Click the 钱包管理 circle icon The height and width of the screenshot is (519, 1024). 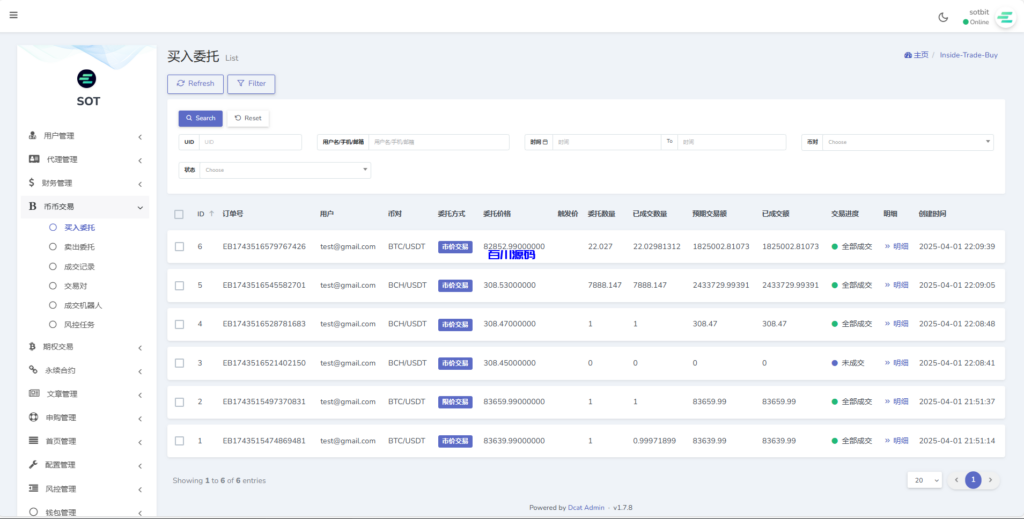coord(33,512)
